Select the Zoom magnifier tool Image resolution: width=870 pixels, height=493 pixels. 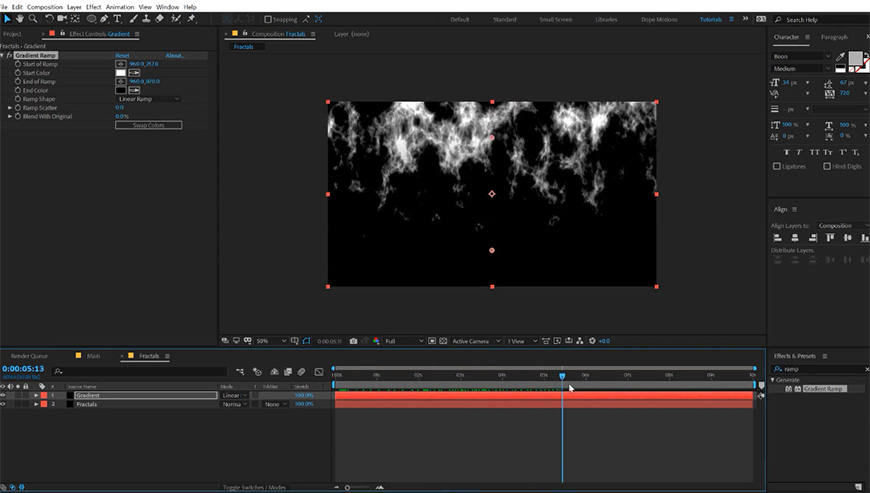(x=33, y=18)
